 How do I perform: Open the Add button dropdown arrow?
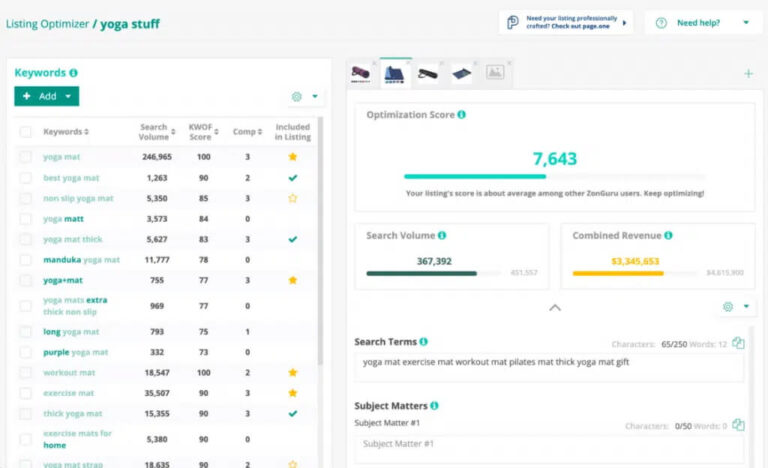point(69,97)
